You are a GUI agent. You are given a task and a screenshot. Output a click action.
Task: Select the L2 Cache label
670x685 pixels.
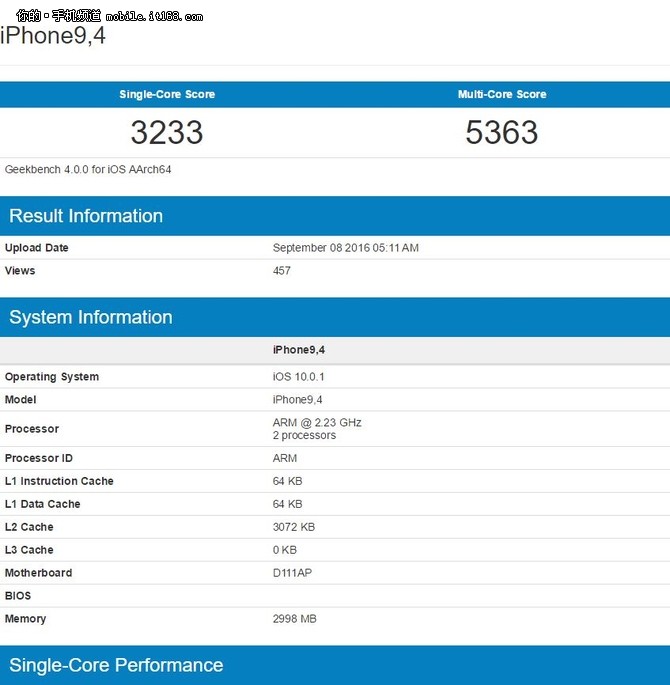29,527
